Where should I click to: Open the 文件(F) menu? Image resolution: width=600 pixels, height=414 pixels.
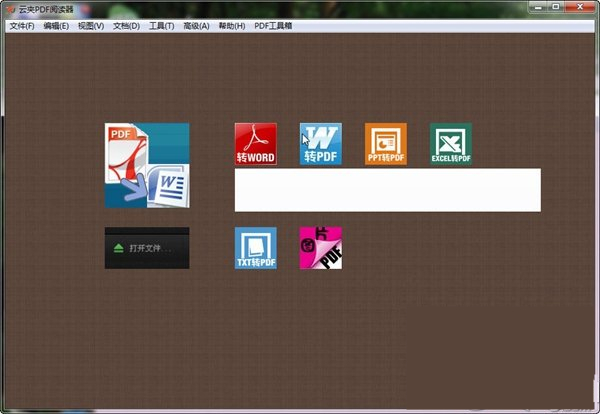[x=21, y=26]
